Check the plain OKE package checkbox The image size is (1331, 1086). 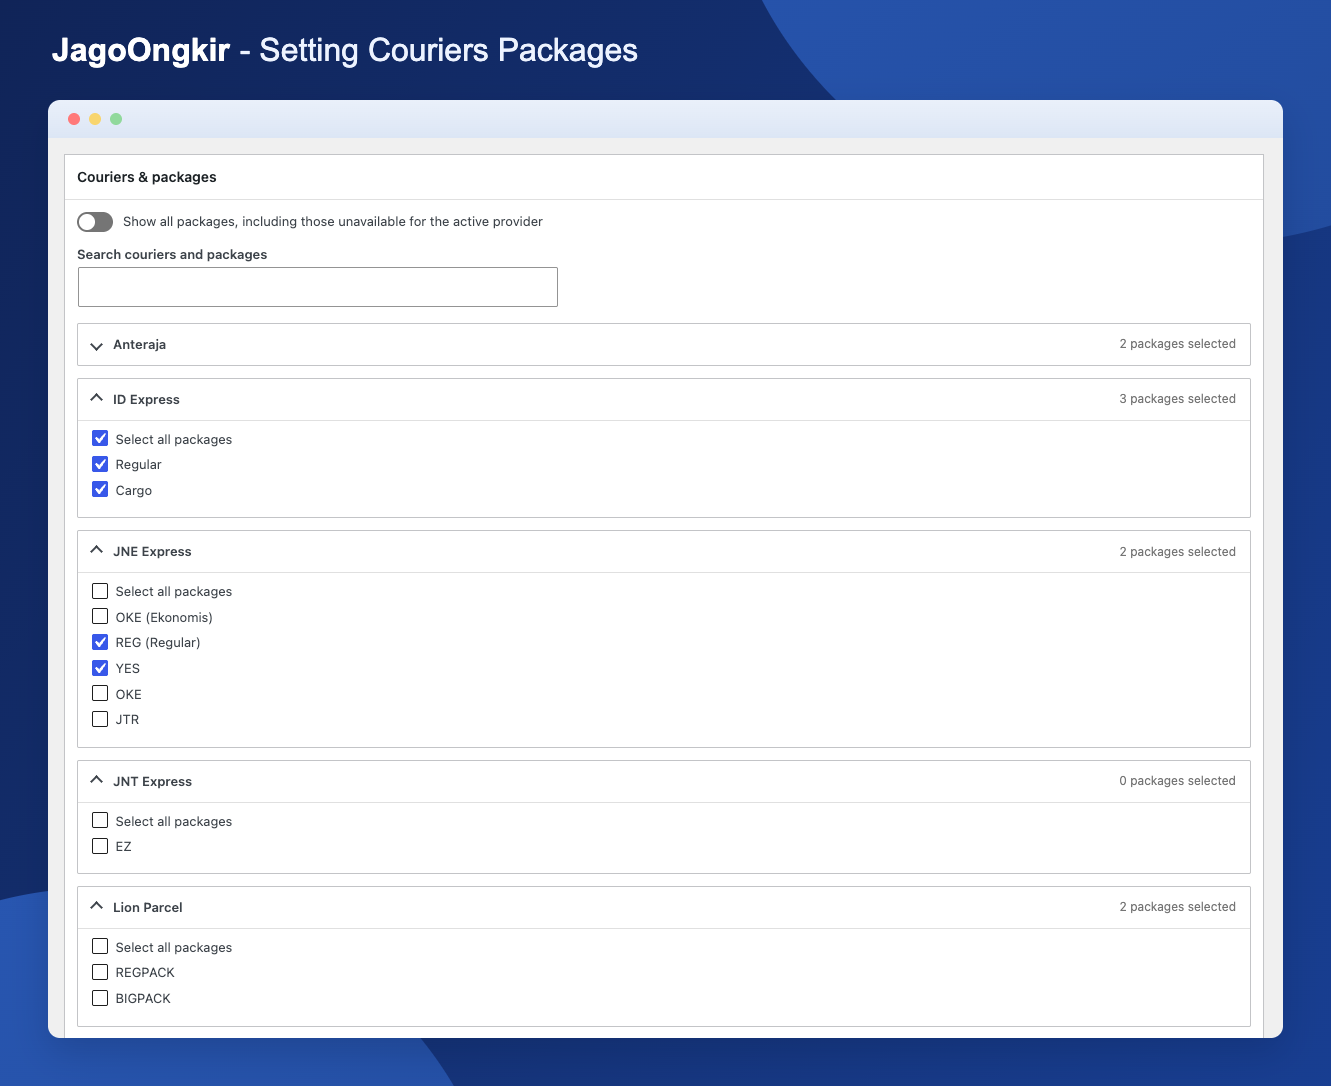pos(100,693)
